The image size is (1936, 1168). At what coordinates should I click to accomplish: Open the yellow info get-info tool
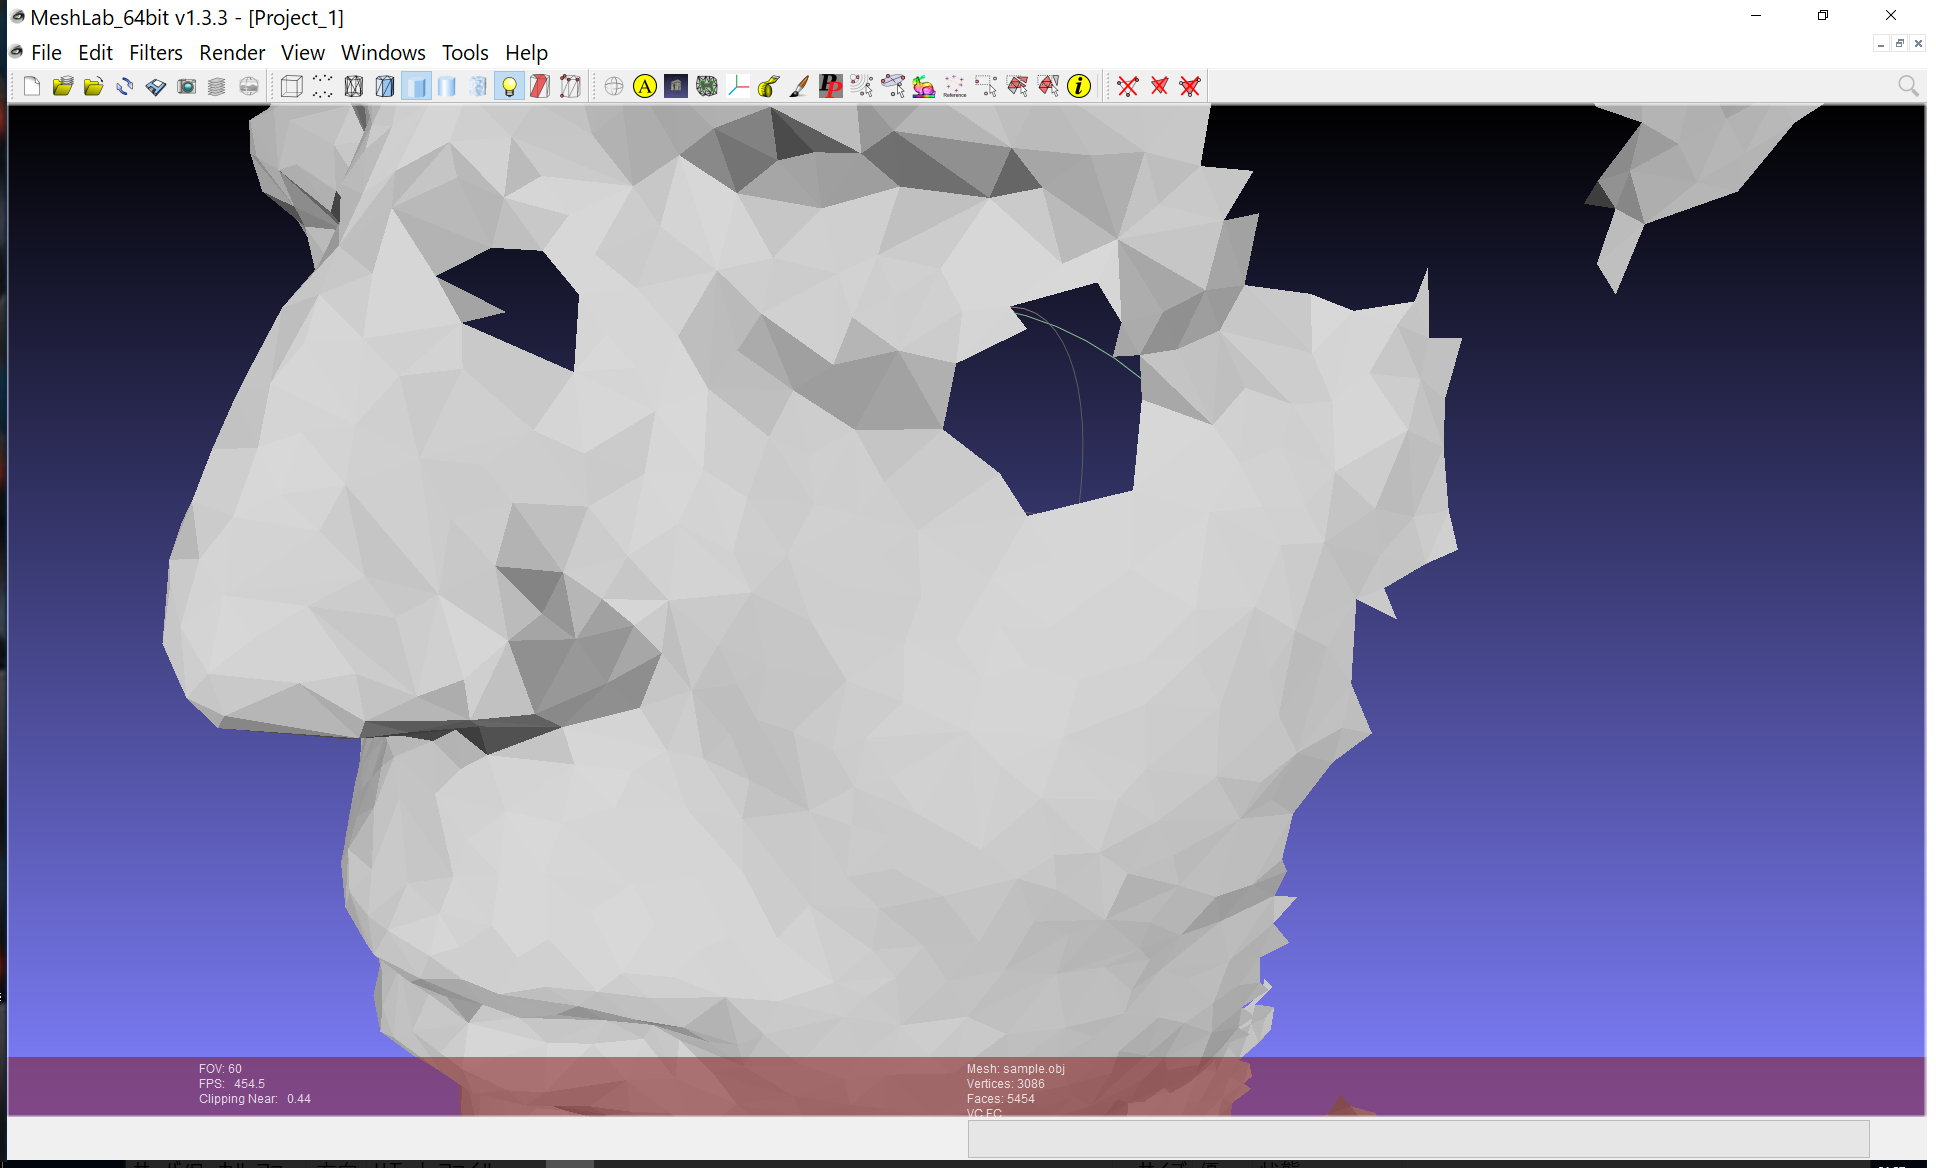tap(1079, 87)
